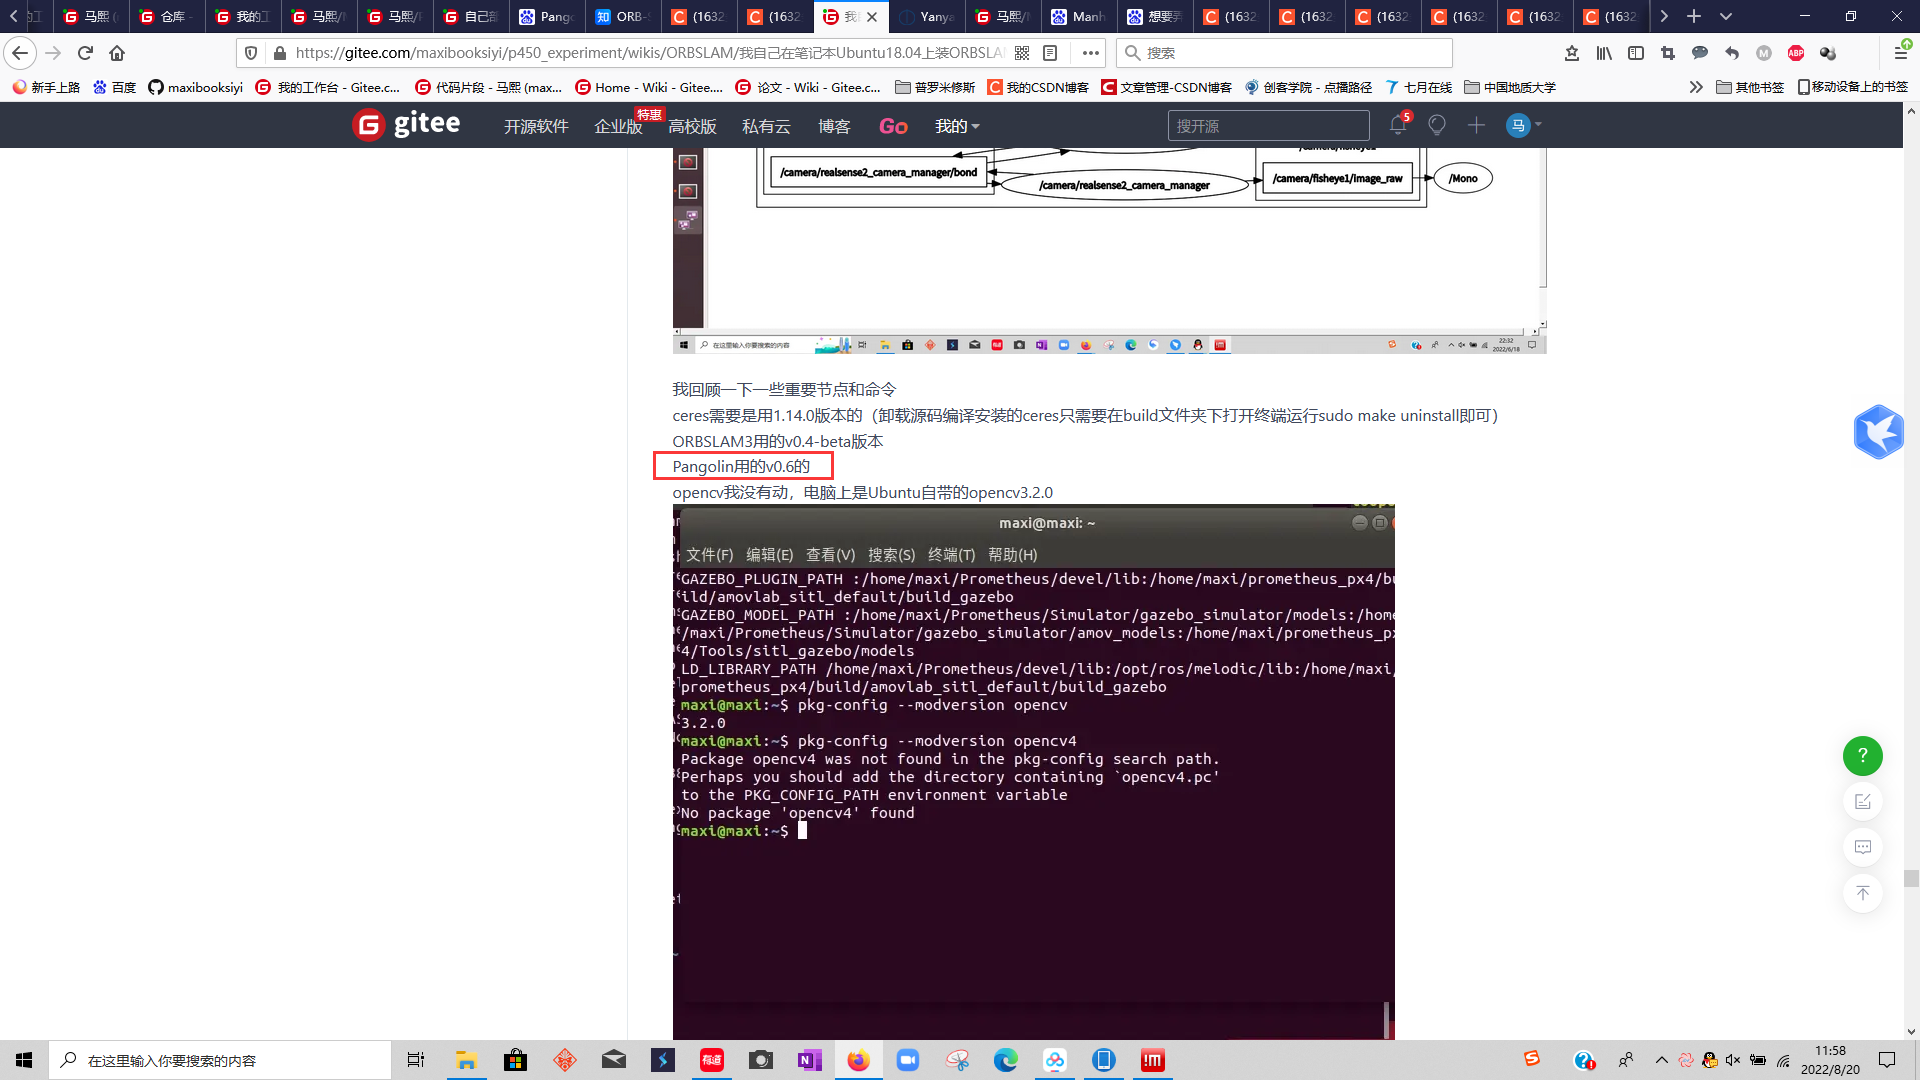The width and height of the screenshot is (1920, 1080).
Task: Click the page vertical scrollbar thumb
Action: (x=1911, y=878)
